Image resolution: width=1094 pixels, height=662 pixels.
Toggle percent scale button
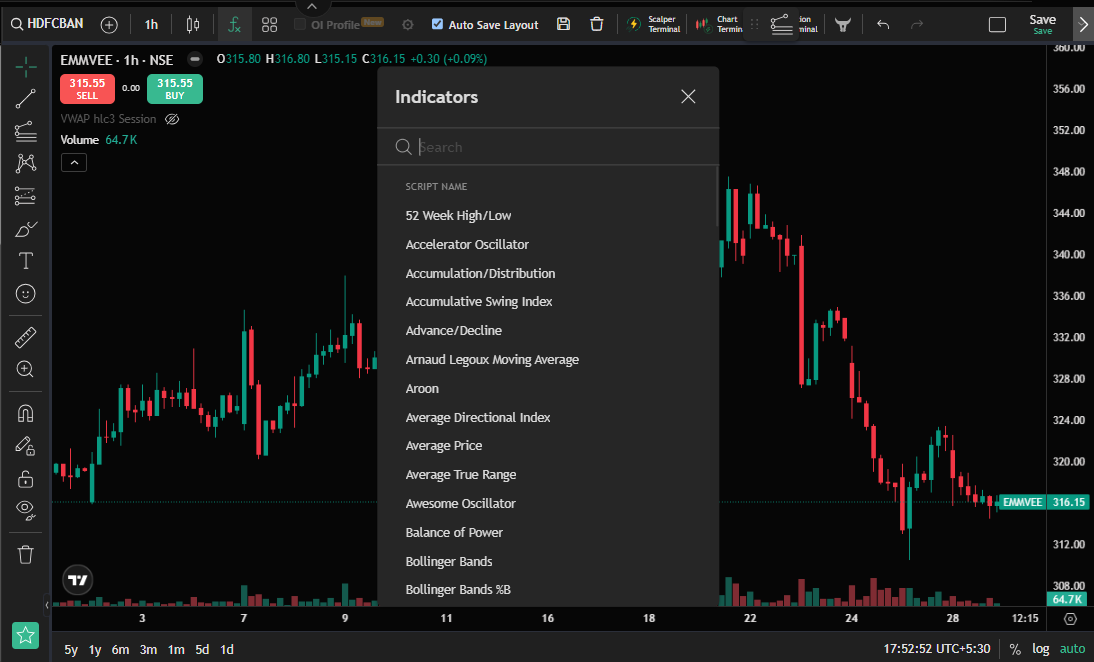[x=1015, y=649]
